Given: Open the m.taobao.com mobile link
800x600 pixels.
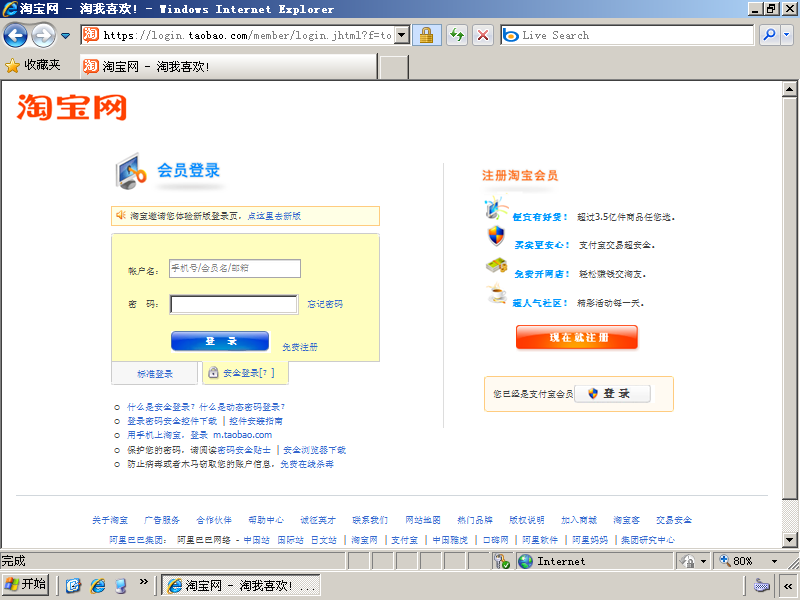Looking at the screenshot, I should [242, 435].
